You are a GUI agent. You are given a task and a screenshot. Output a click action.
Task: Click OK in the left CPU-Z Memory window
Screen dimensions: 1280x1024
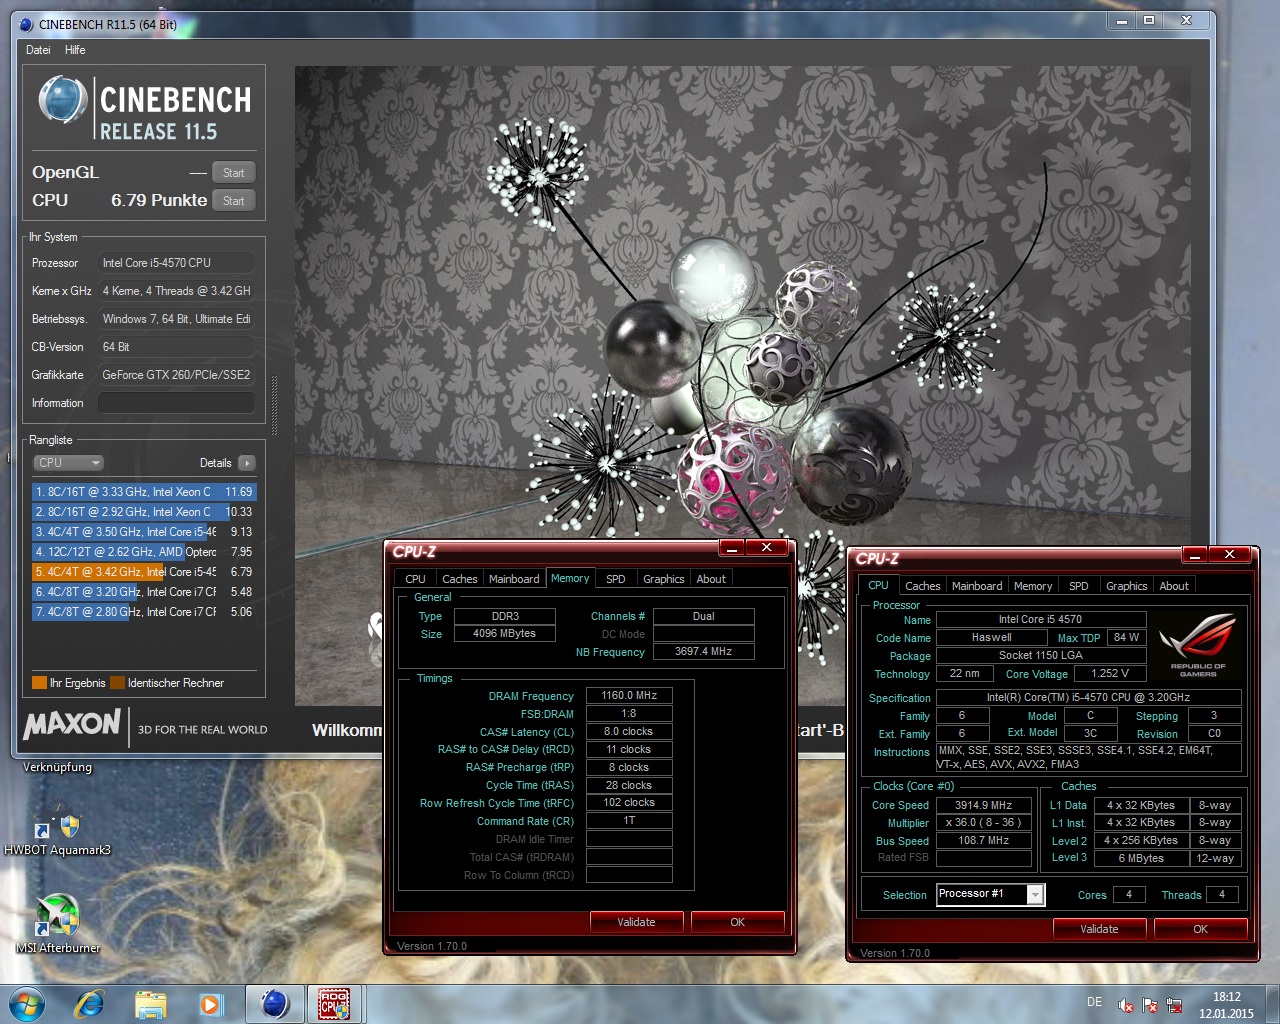(x=737, y=922)
